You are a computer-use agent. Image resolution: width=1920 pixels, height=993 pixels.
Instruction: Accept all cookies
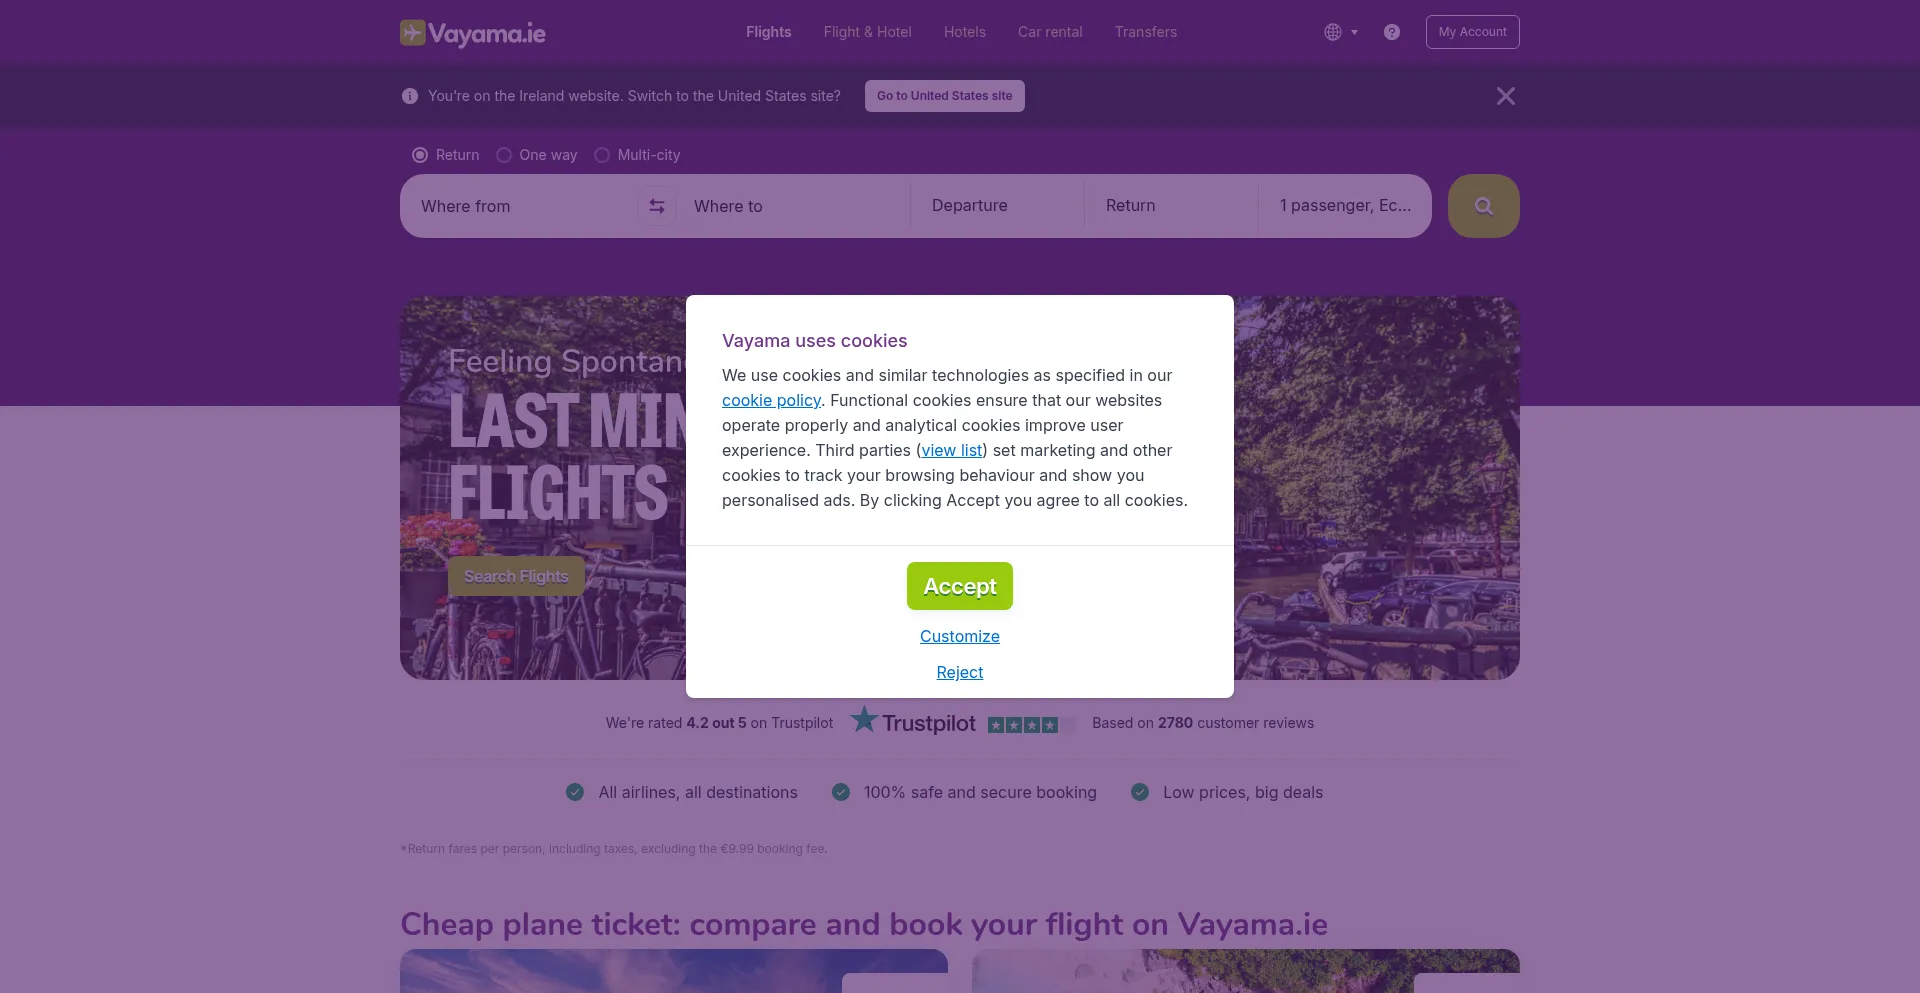point(959,586)
